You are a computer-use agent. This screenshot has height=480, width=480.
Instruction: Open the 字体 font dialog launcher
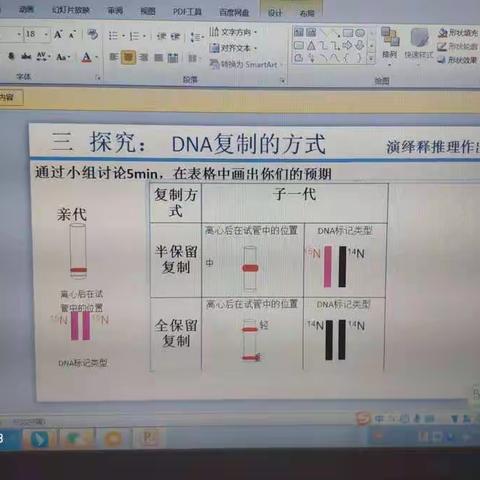[98, 78]
